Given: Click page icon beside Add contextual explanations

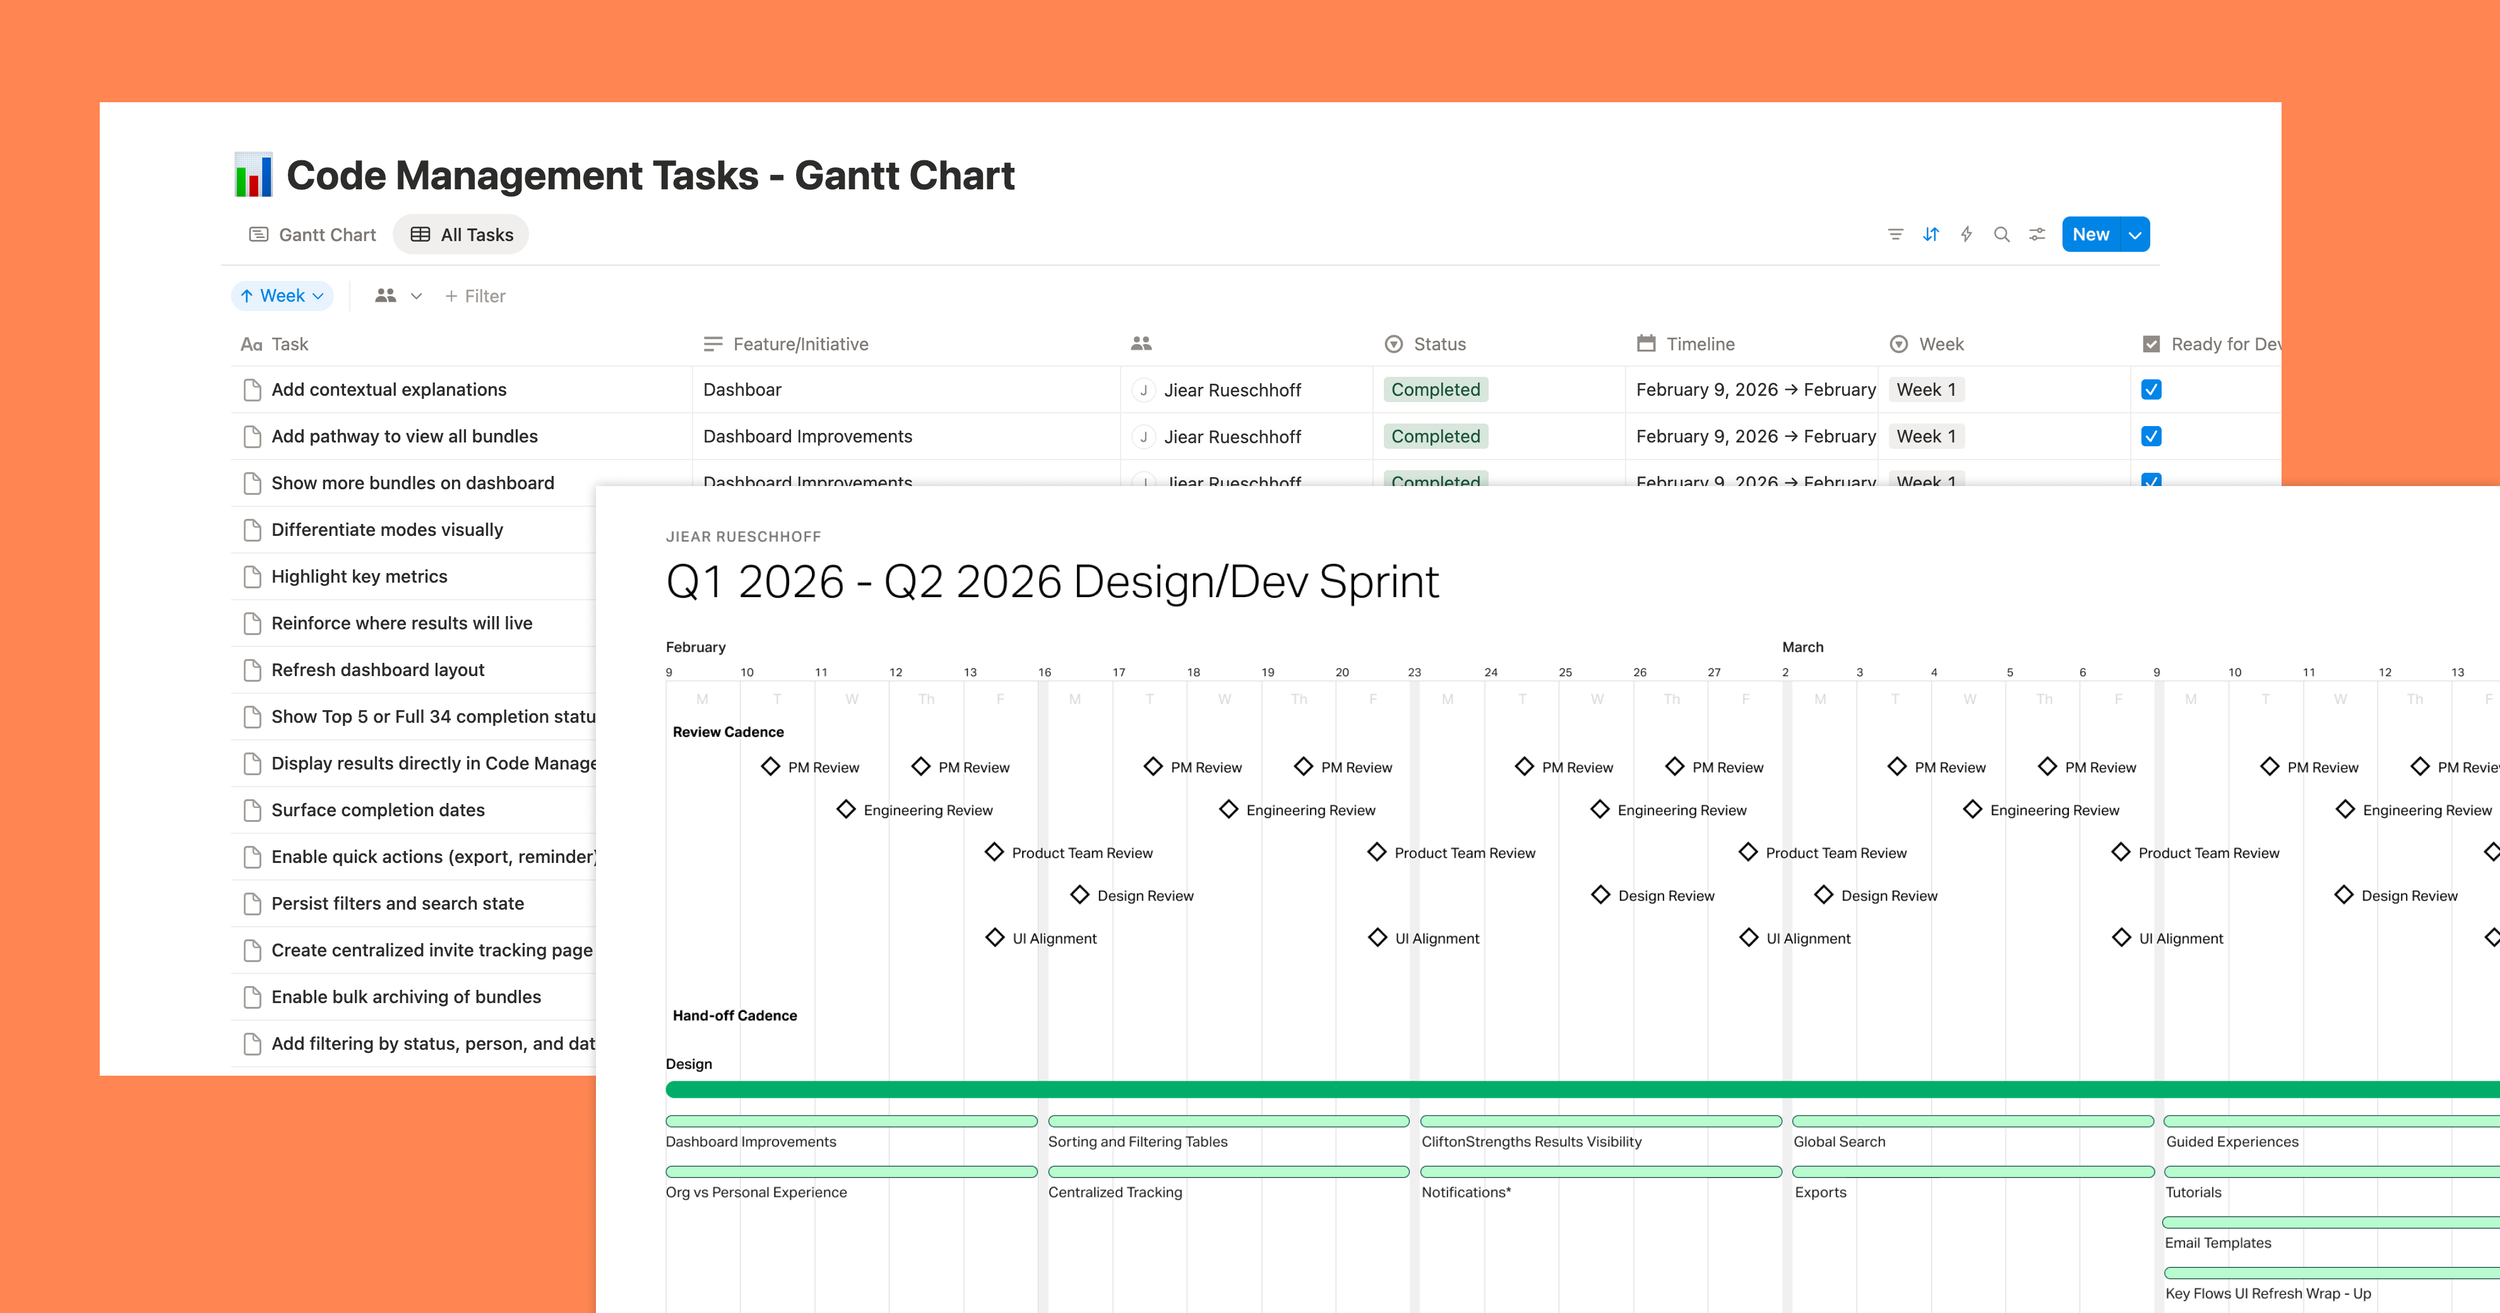Looking at the screenshot, I should click(252, 390).
